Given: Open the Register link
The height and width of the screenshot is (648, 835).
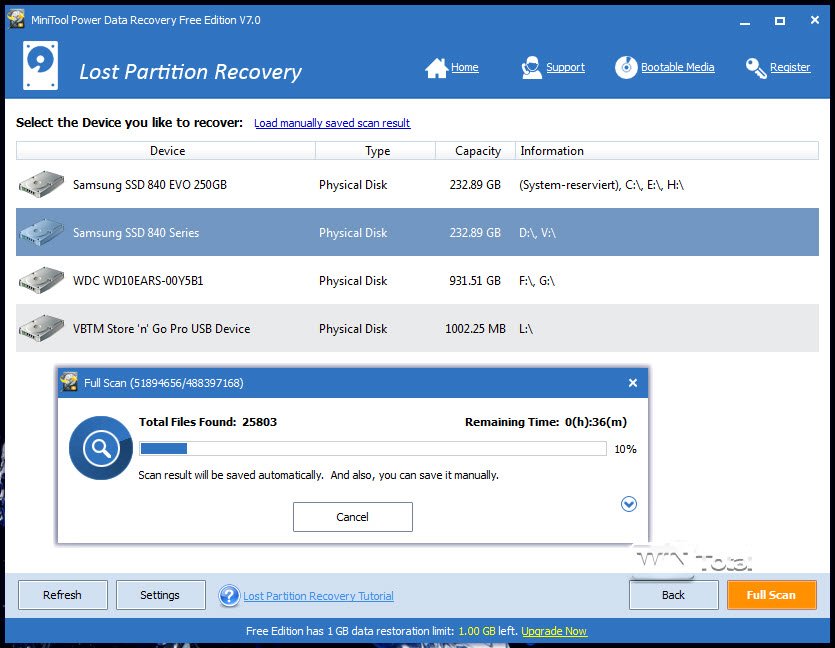Looking at the screenshot, I should 790,67.
